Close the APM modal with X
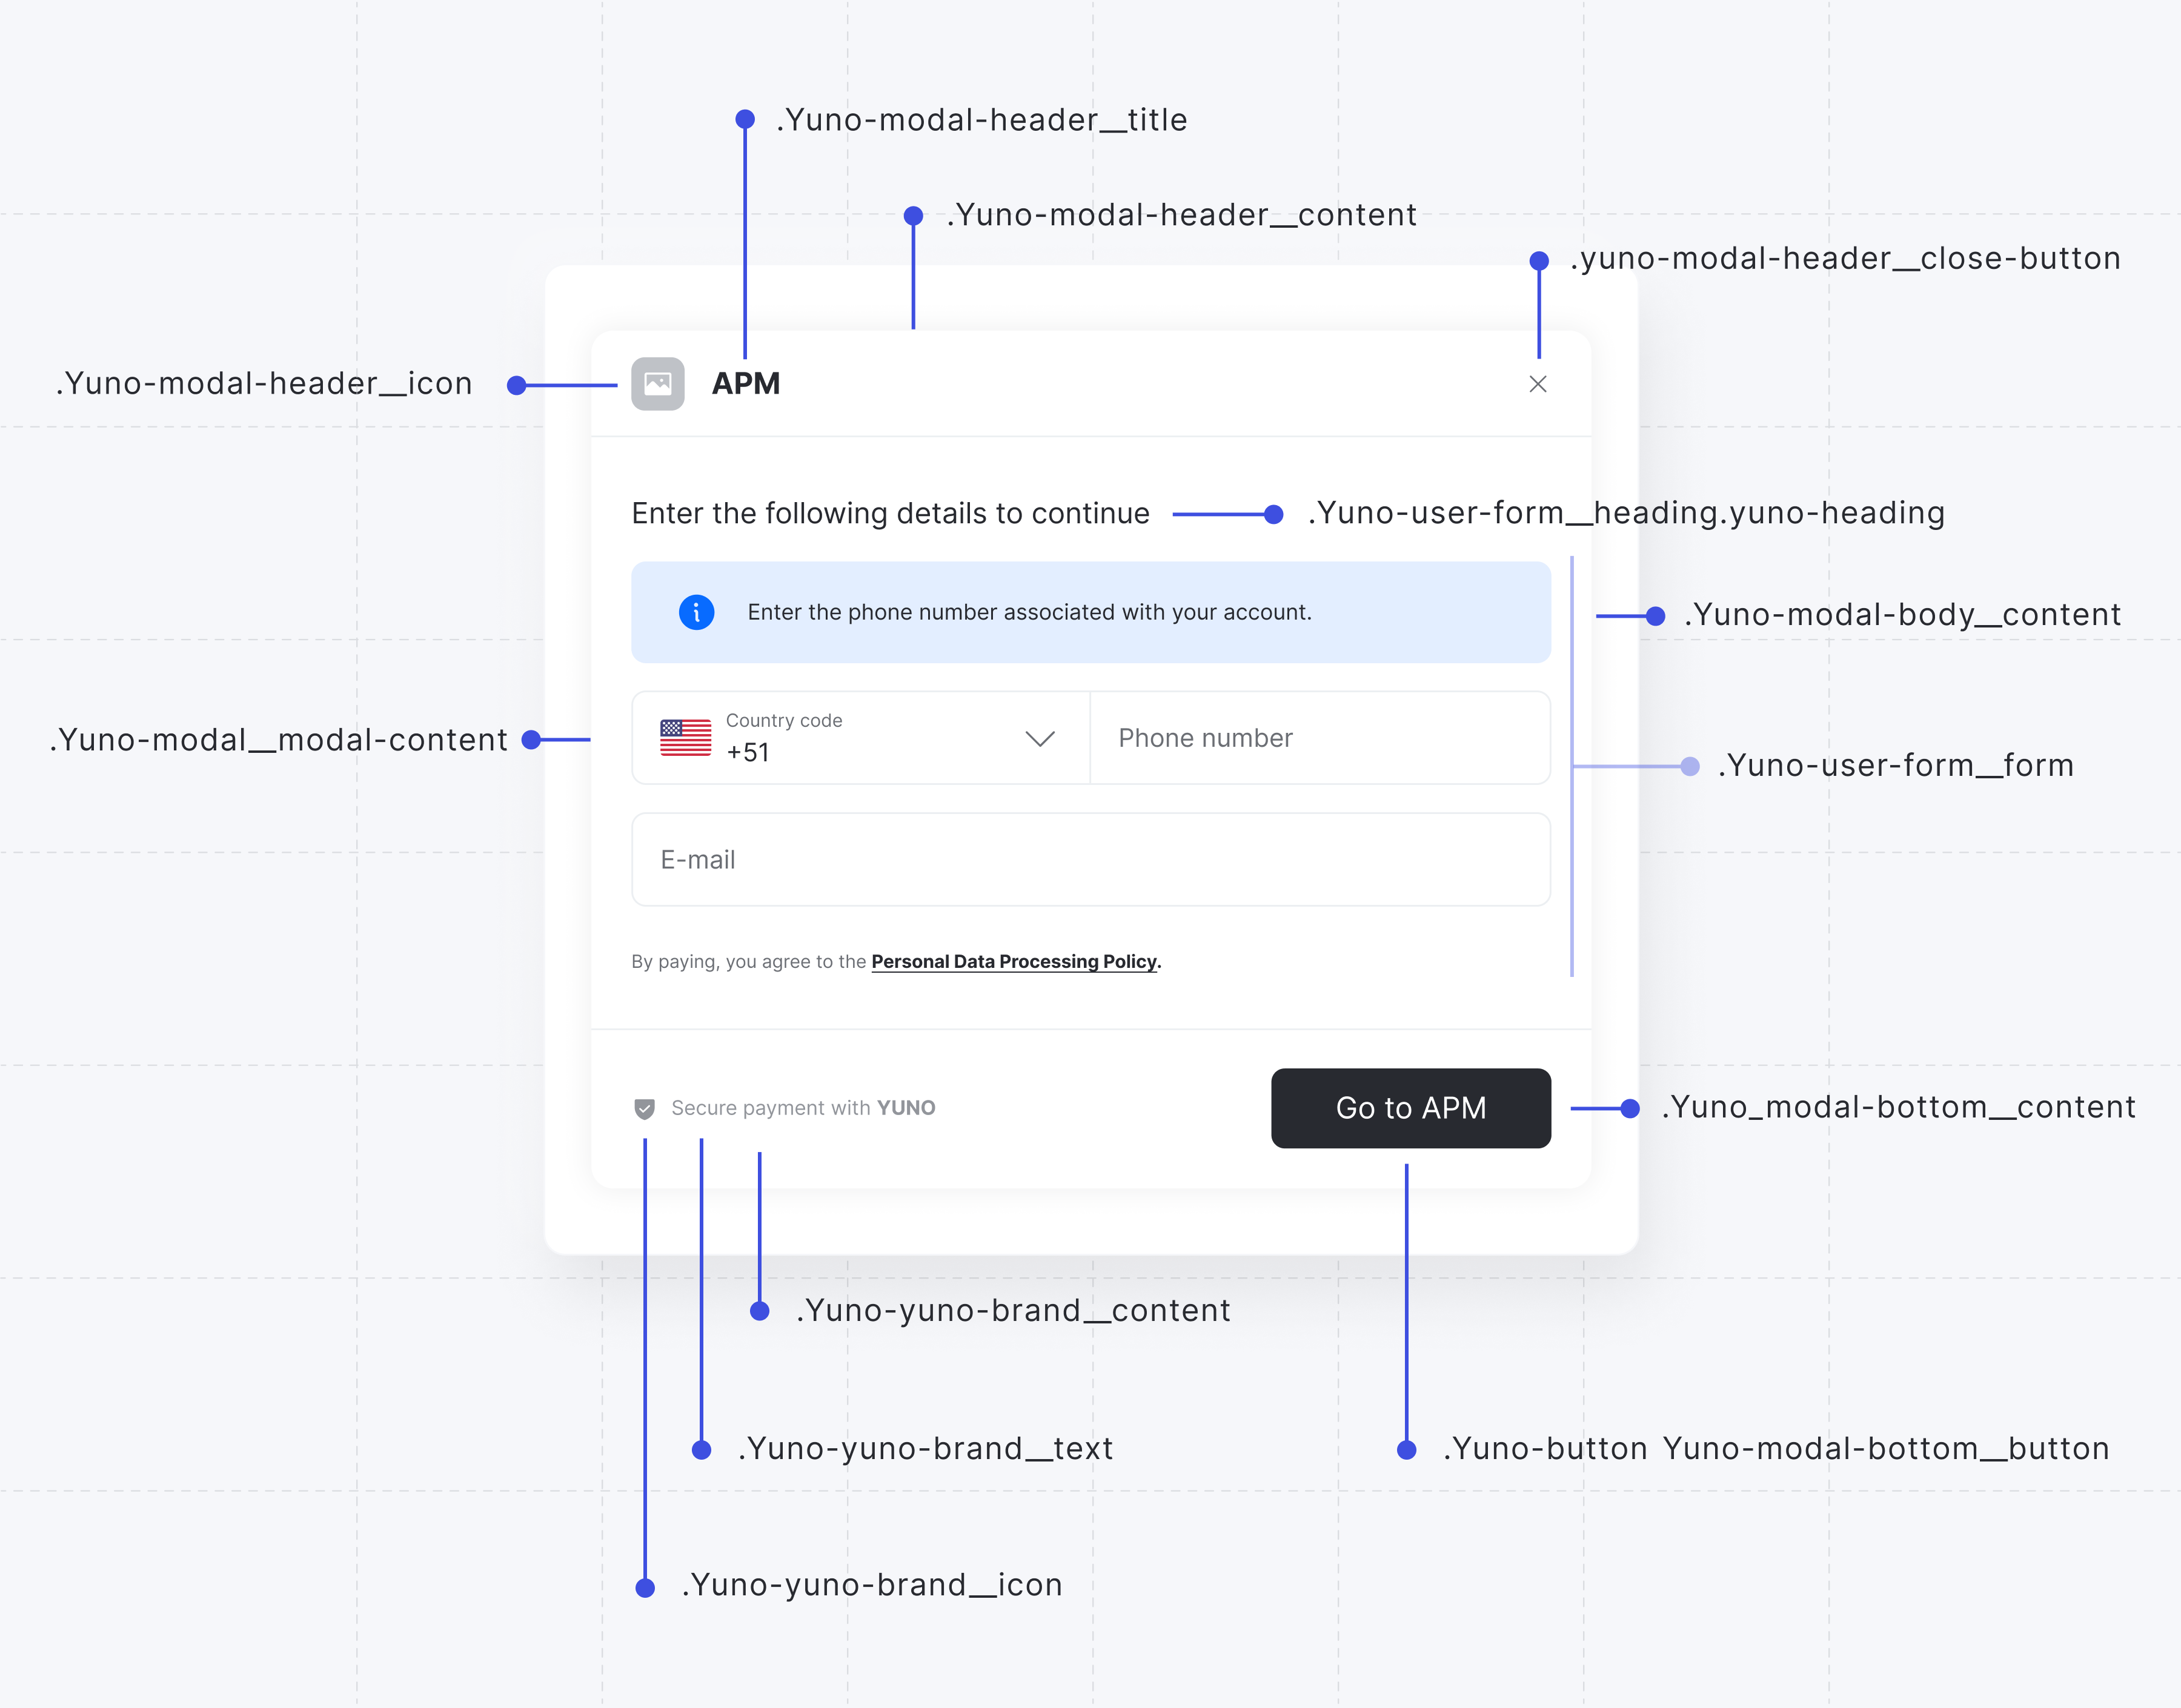The width and height of the screenshot is (2181, 1708). (1537, 384)
